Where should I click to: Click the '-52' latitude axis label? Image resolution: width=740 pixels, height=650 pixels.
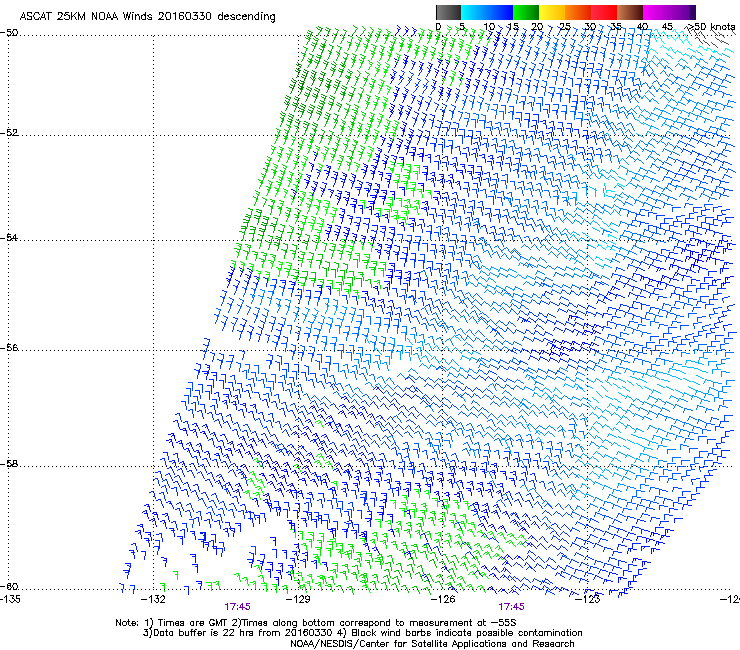(9, 133)
